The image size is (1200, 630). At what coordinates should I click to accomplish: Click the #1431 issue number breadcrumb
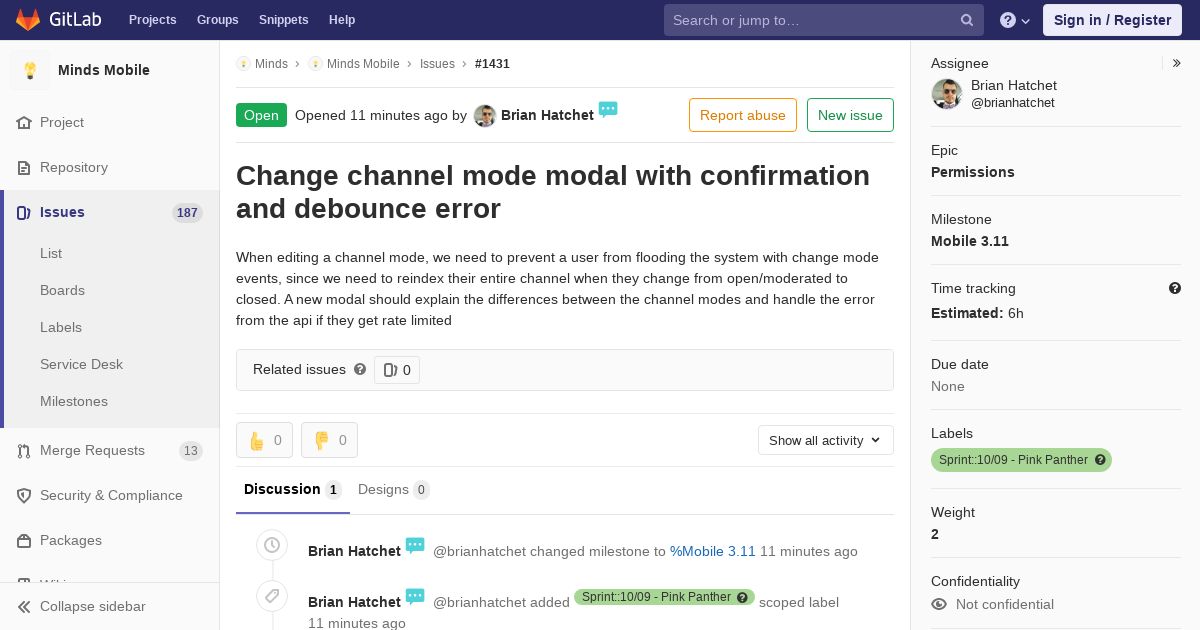[x=492, y=63]
